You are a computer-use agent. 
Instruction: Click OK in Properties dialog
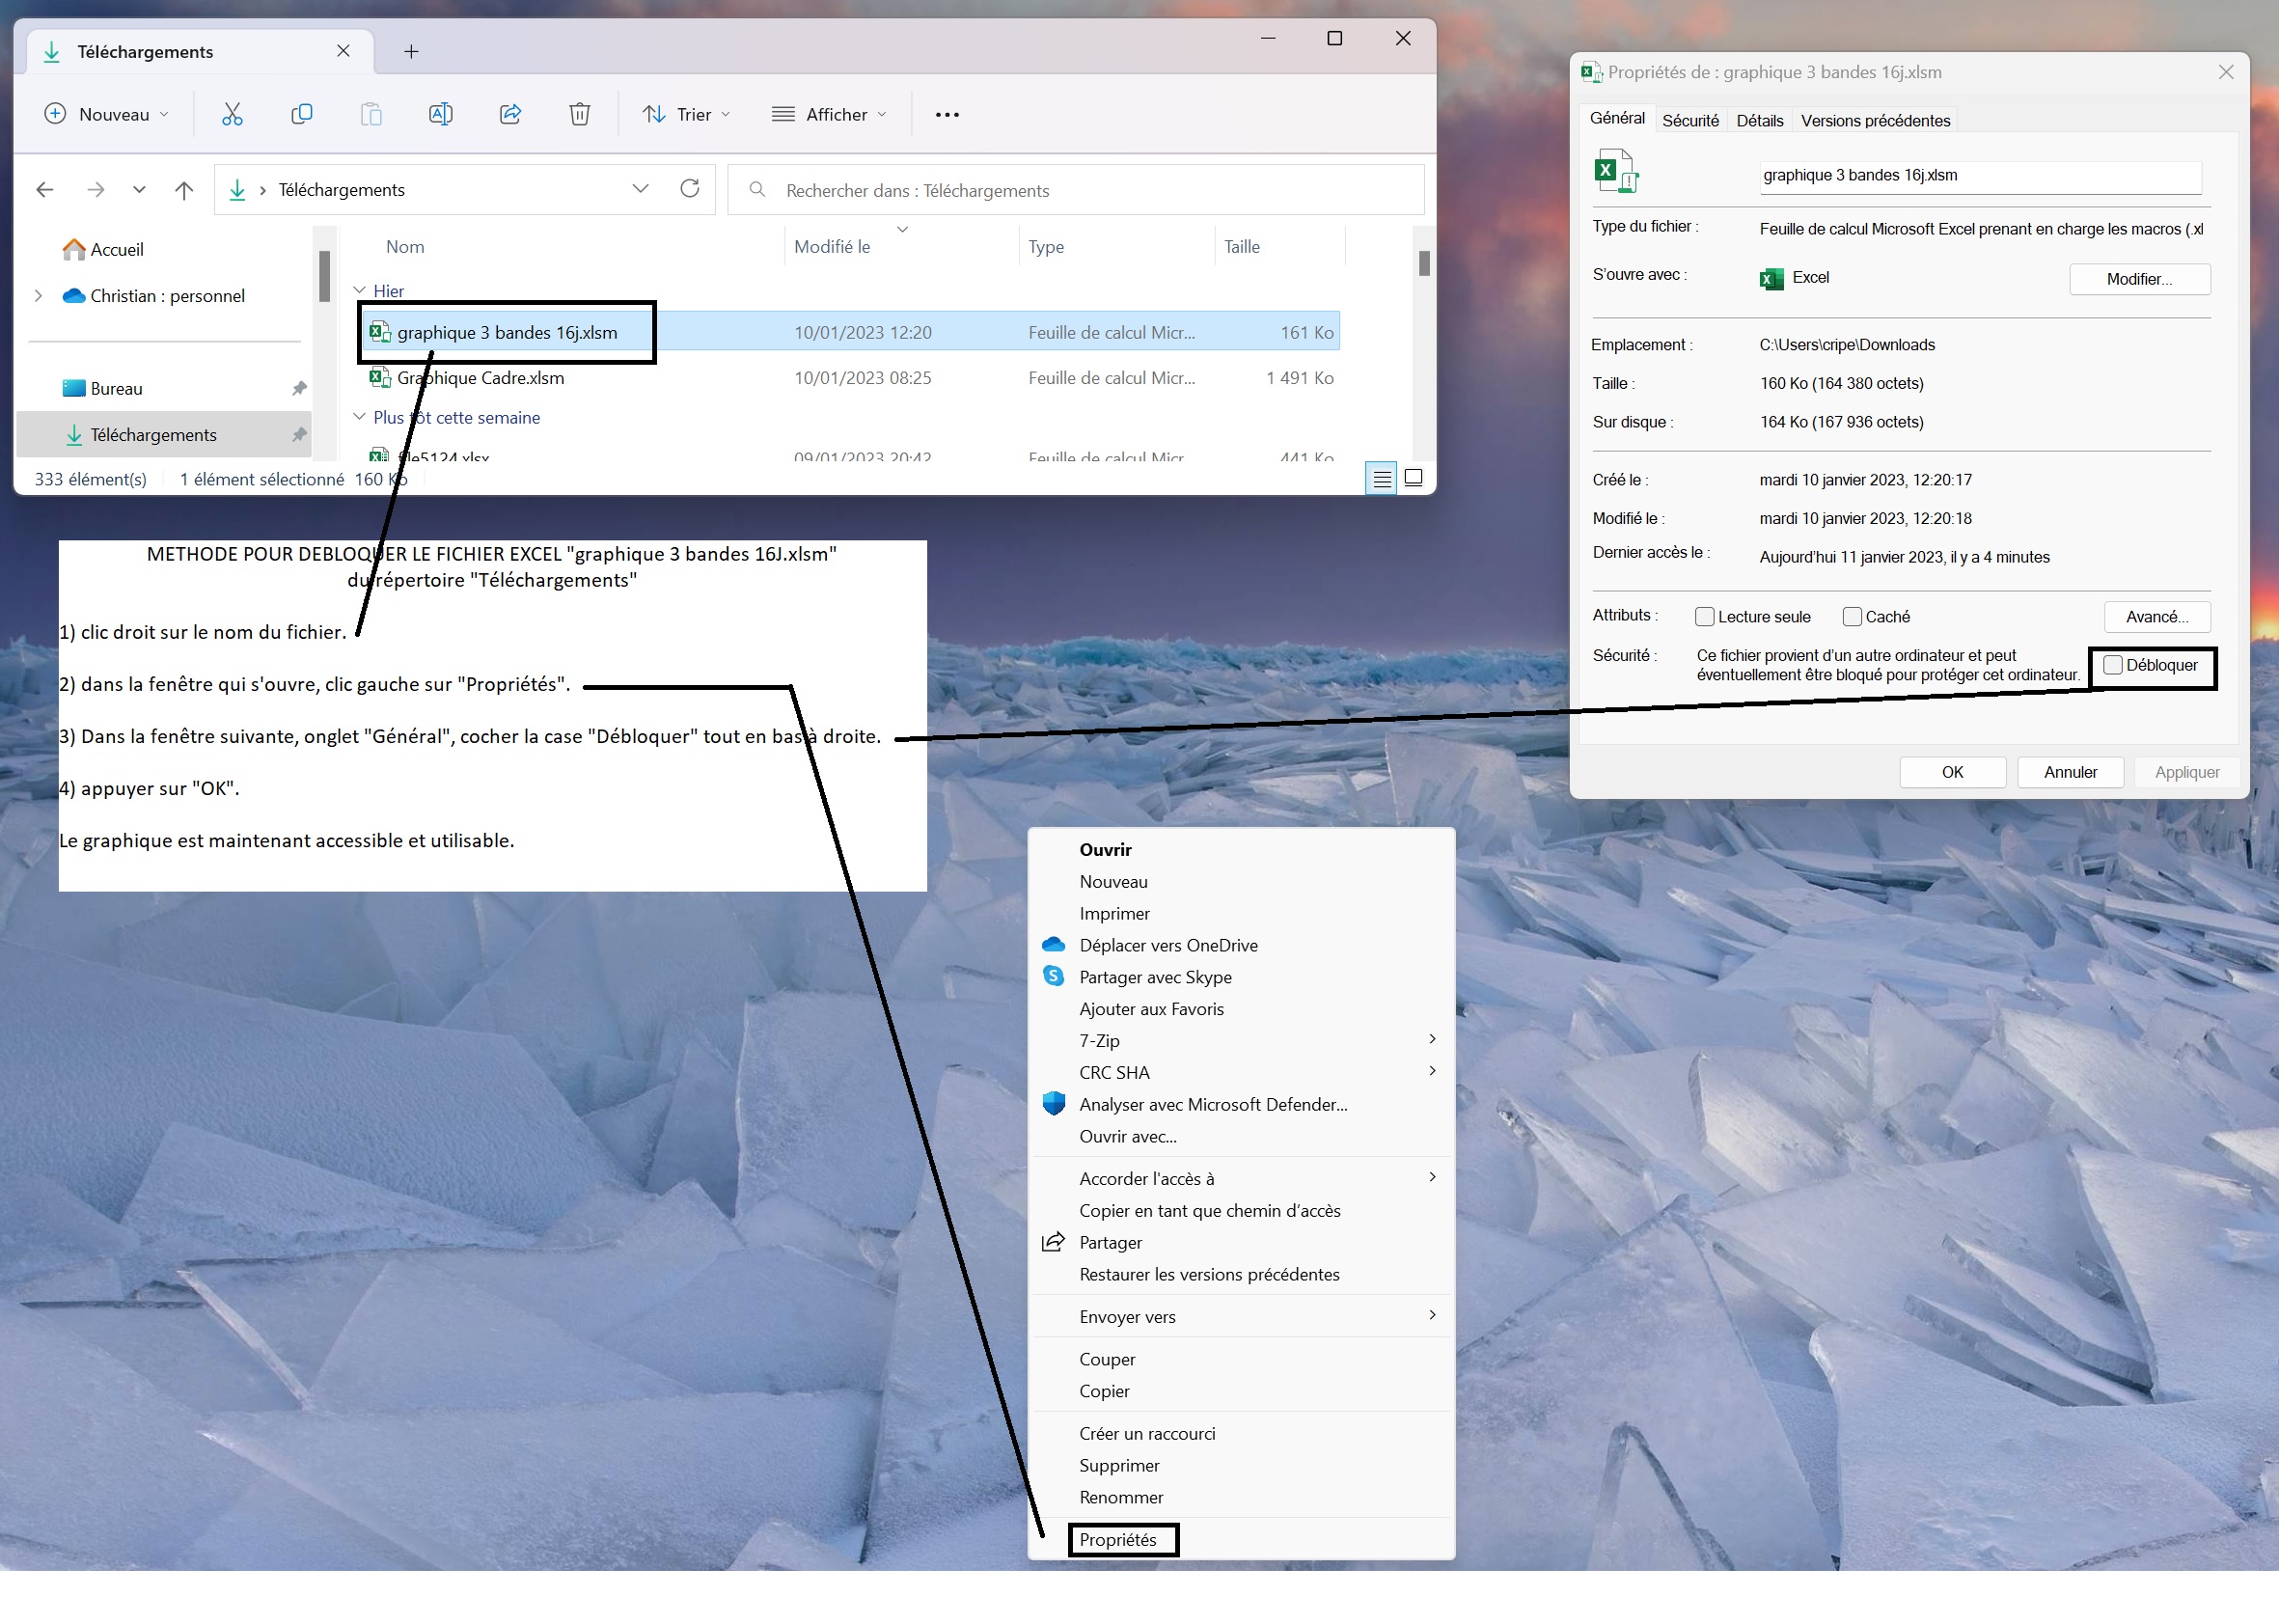coord(1952,772)
